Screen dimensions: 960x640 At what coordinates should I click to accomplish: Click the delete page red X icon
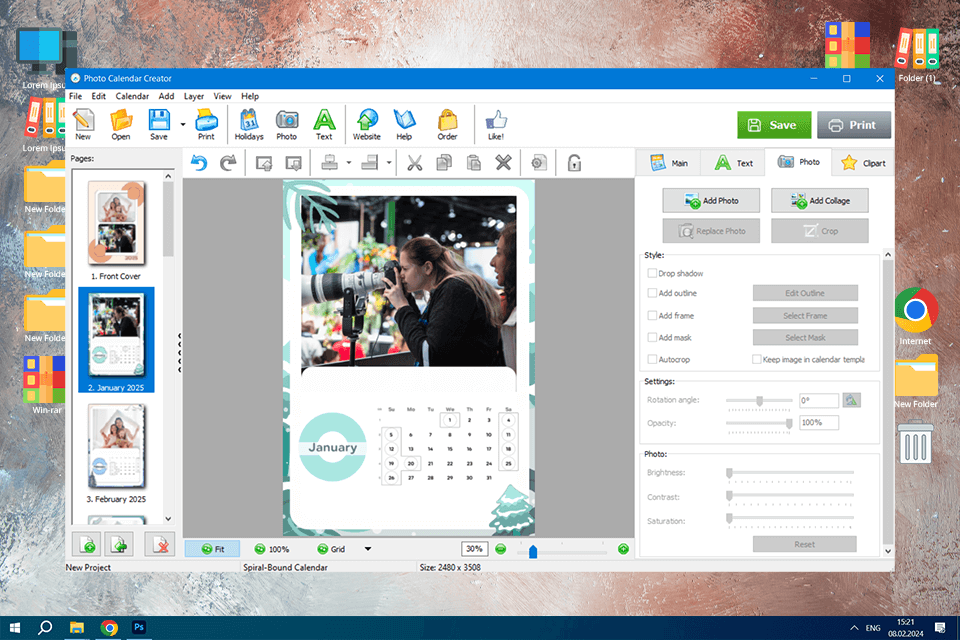click(160, 544)
